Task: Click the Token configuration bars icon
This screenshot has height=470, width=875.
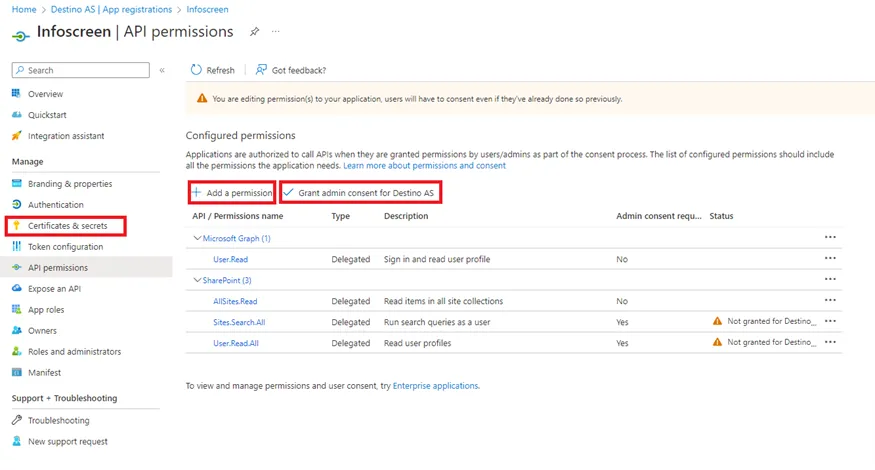Action: click(x=17, y=246)
